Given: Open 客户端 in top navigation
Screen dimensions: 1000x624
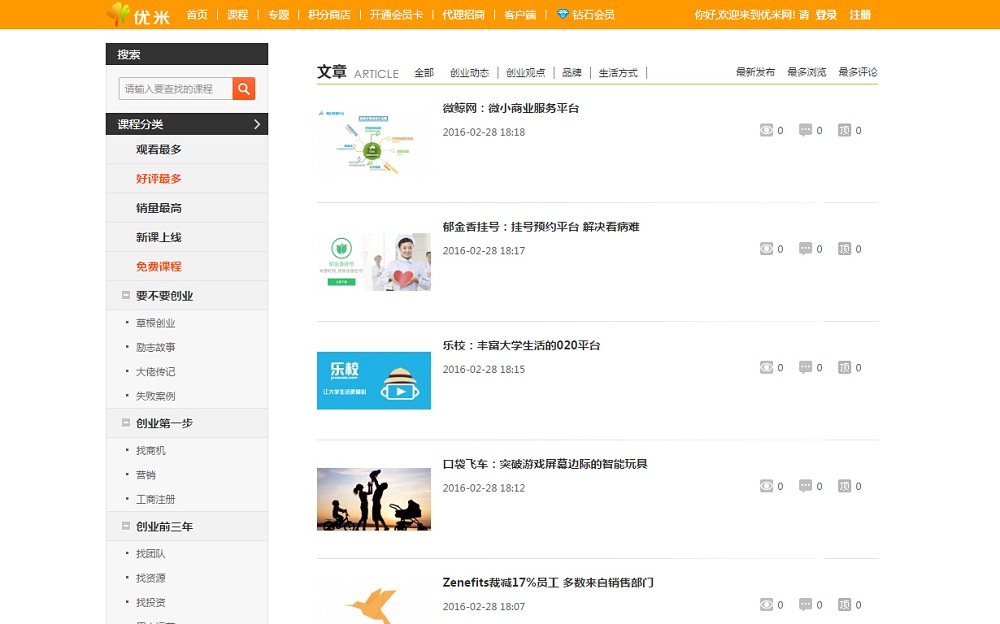Looking at the screenshot, I should coord(520,15).
